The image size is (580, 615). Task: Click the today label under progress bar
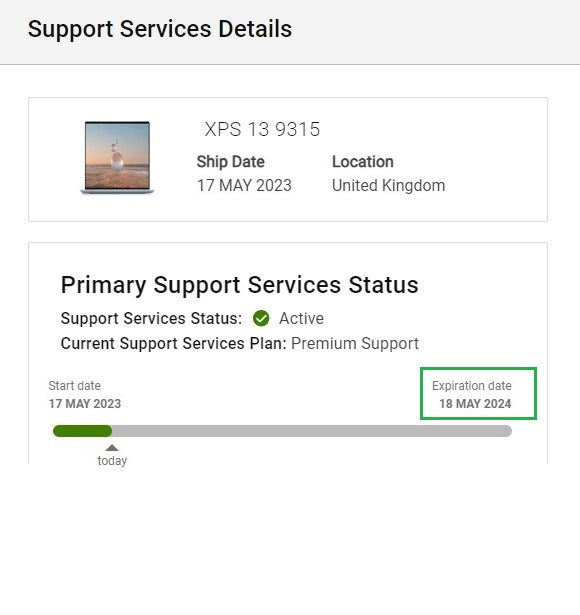point(112,460)
